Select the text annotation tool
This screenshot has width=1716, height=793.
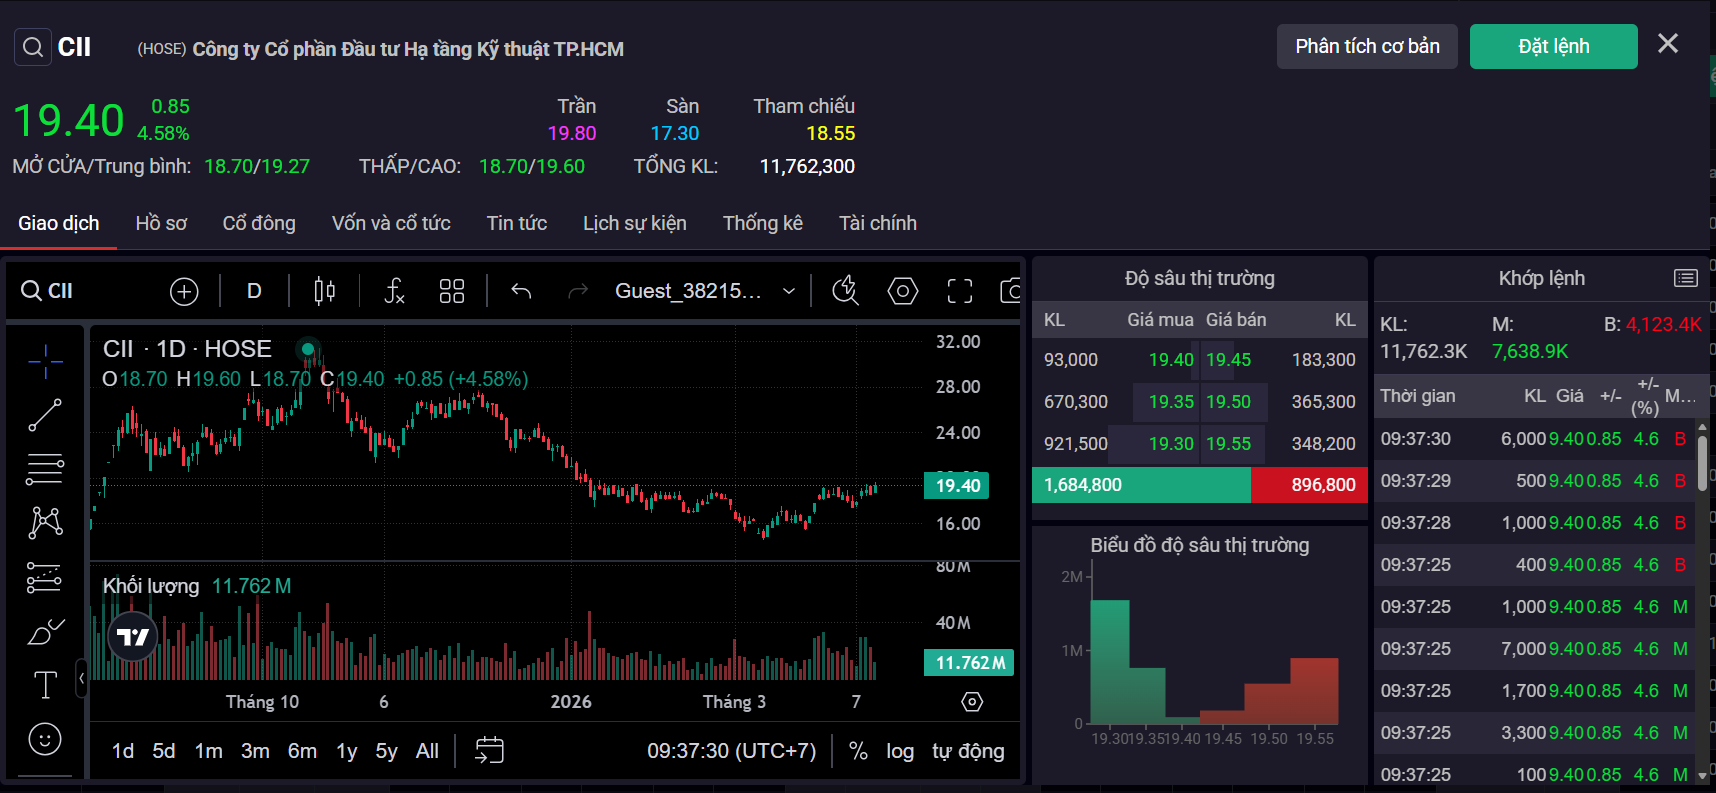(45, 685)
